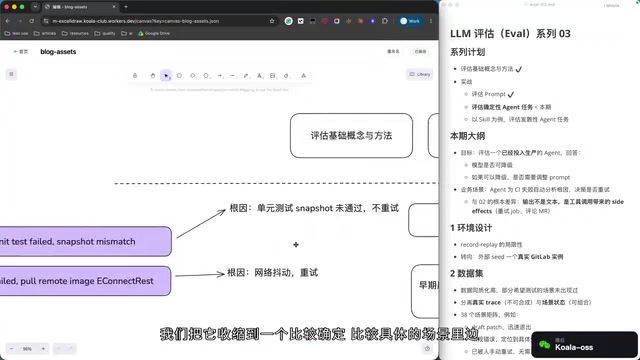This screenshot has height=360, width=640.
Task: View site information icon in address bar
Action: pos(46,21)
